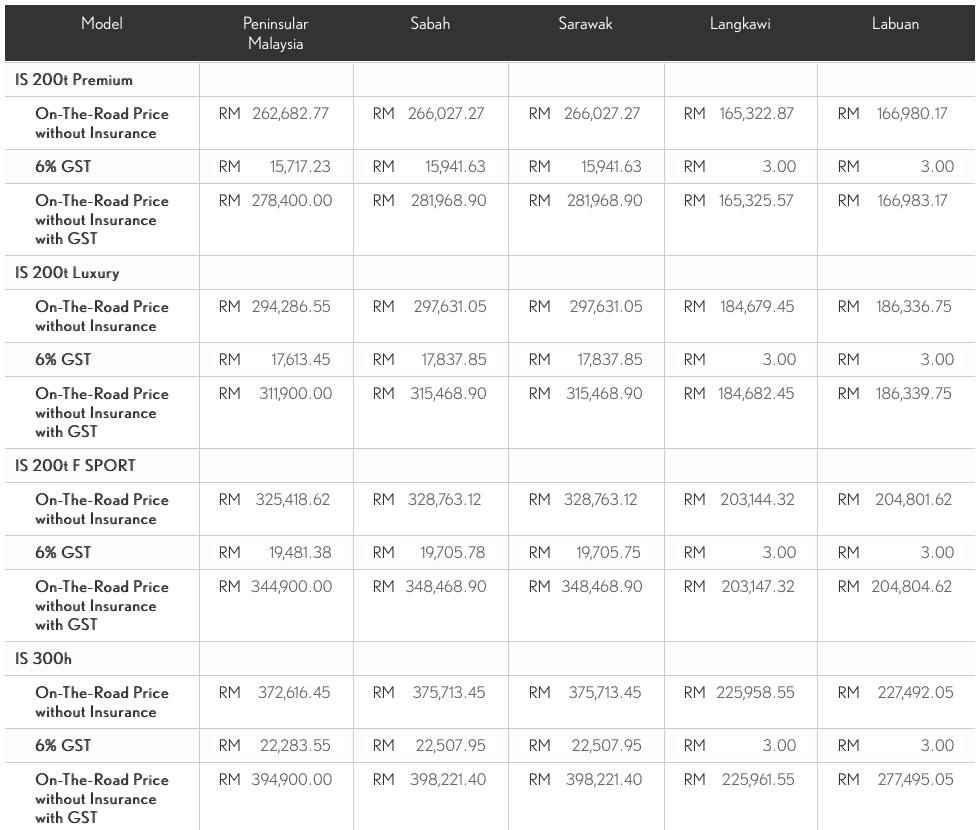
Task: Click Langkawi price 184,682.45
Action: click(x=756, y=394)
